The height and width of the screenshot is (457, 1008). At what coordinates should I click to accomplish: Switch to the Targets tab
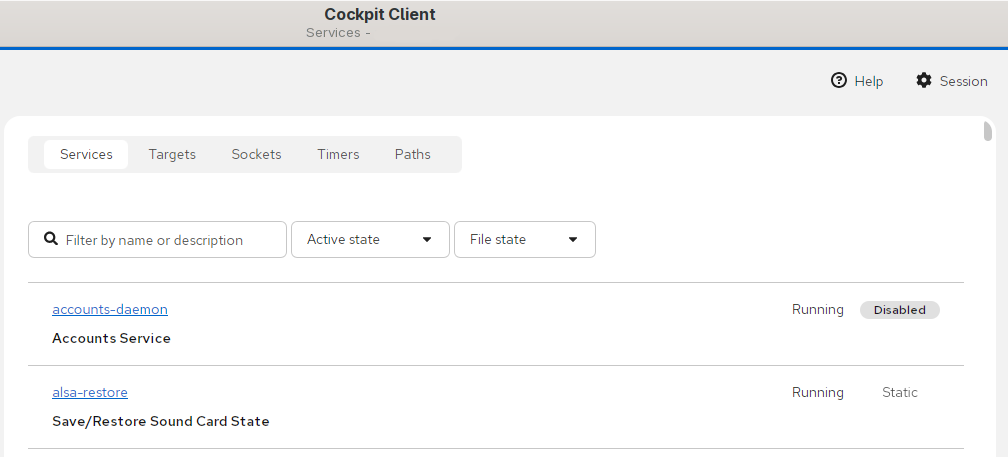point(172,154)
